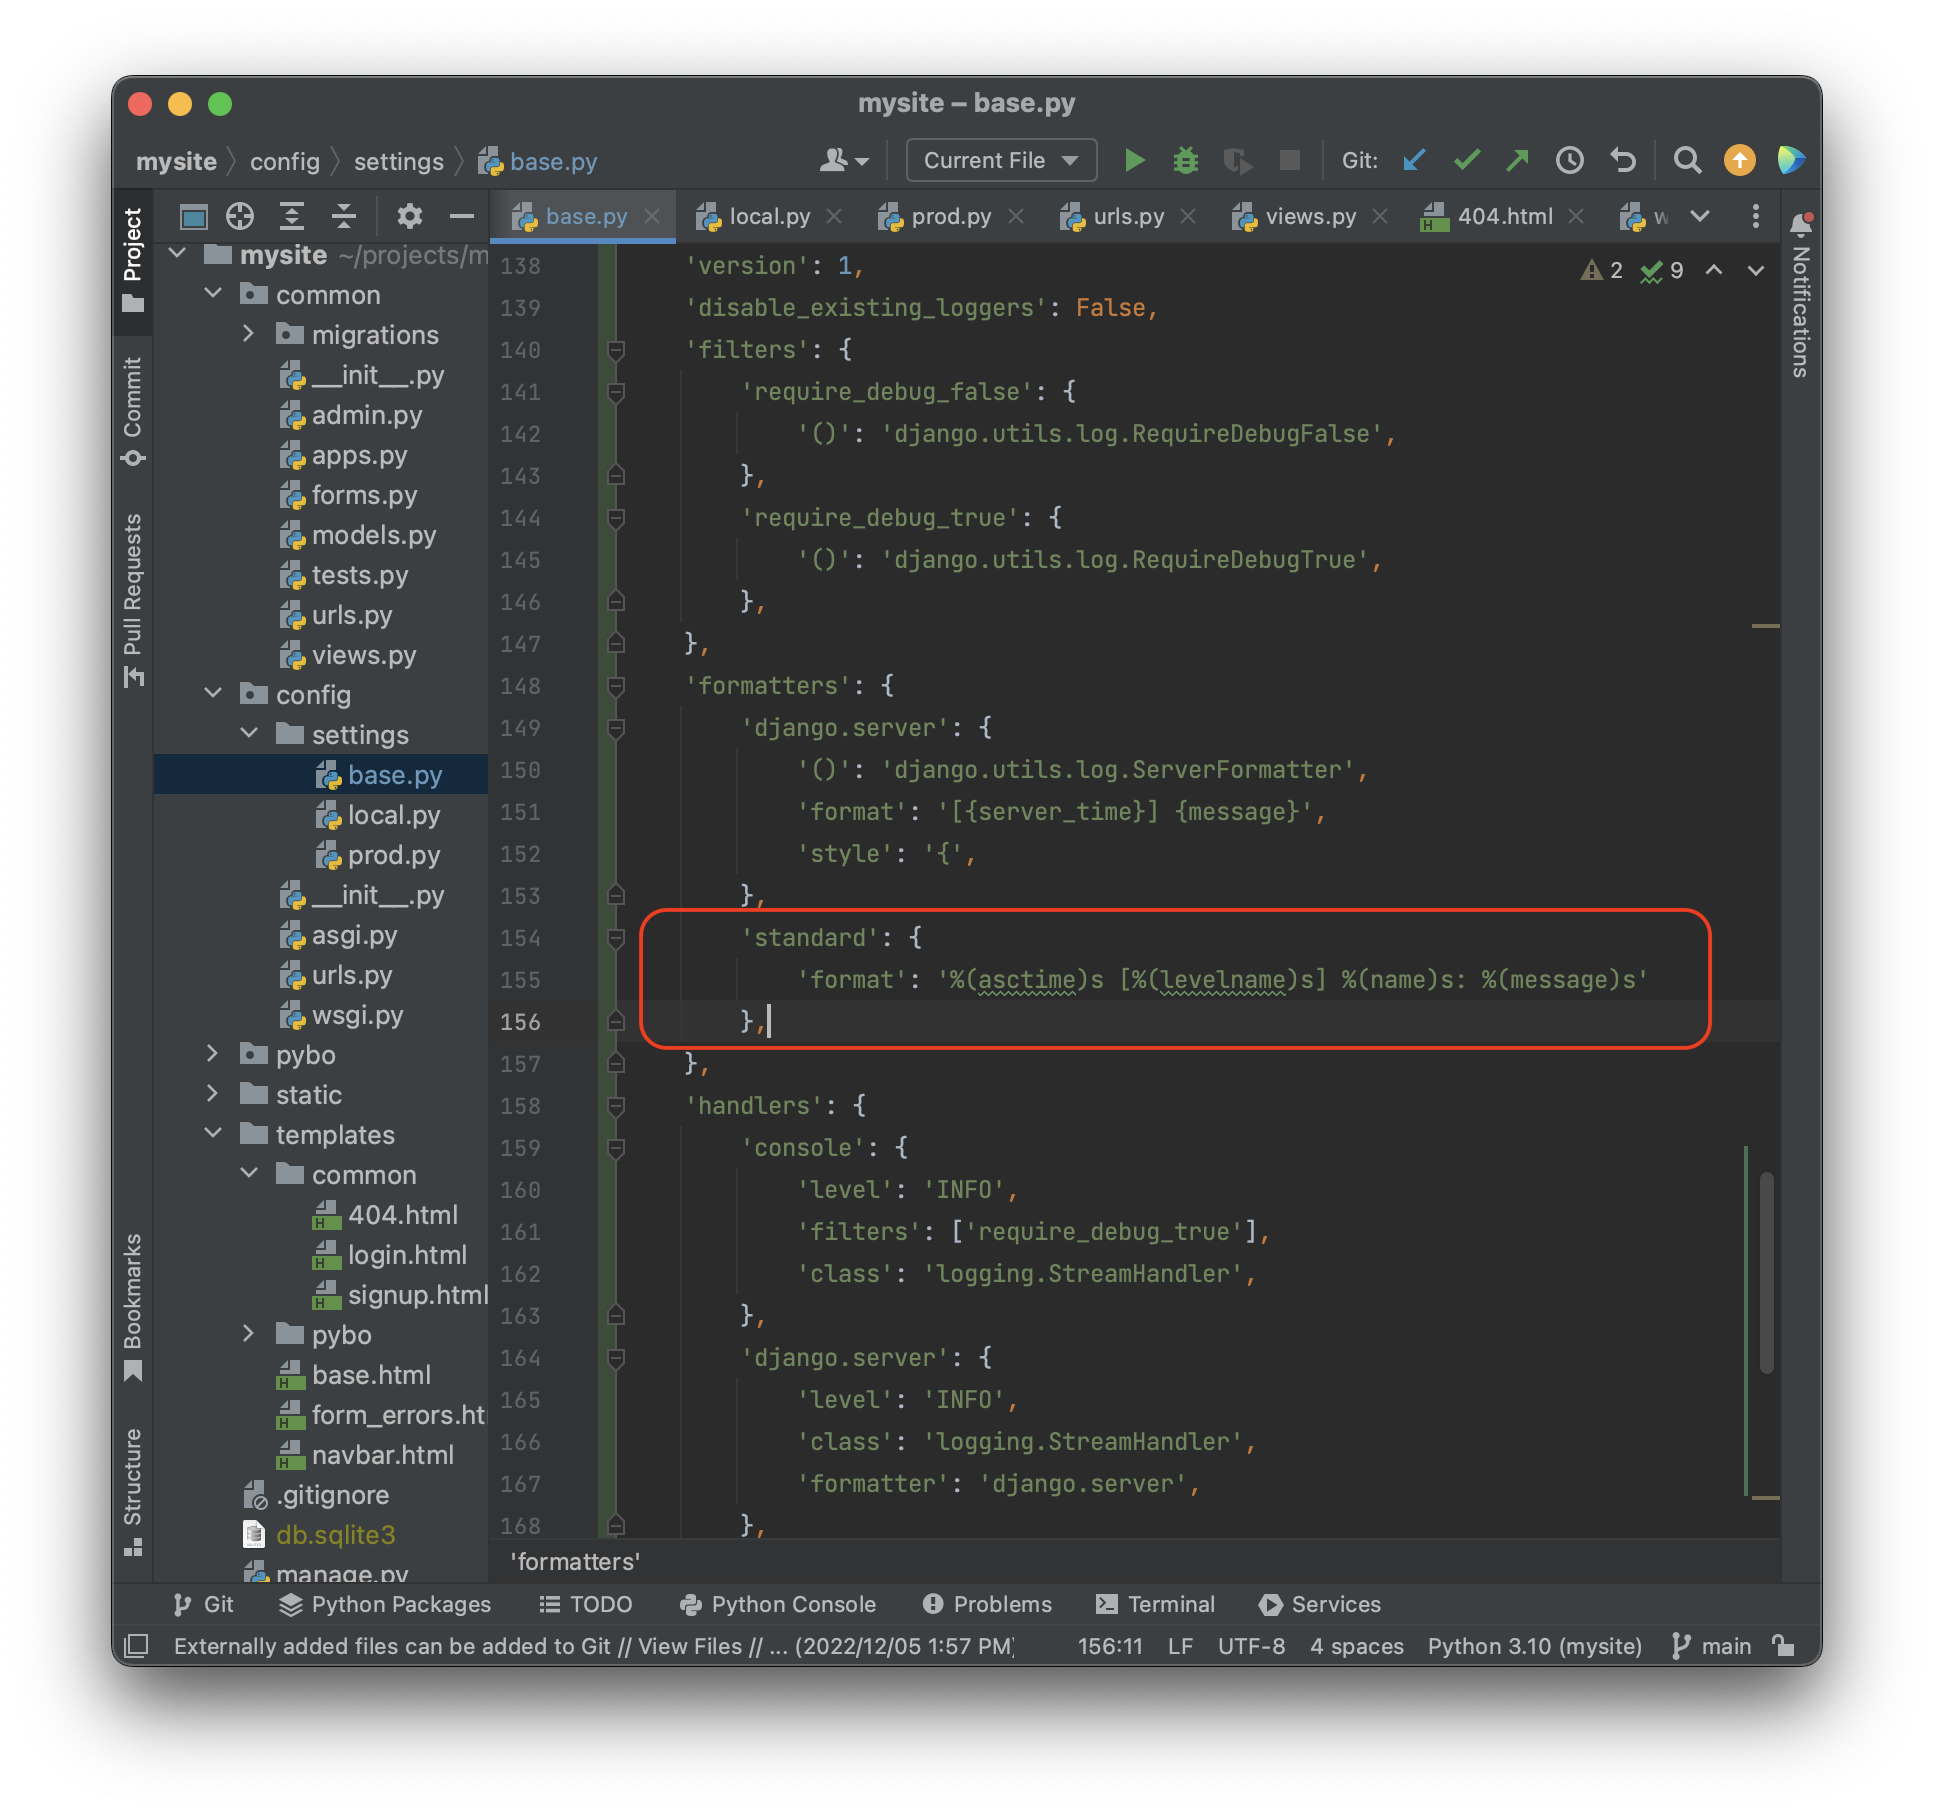Click Select Opened File target icon
This screenshot has height=1814, width=1934.
[x=240, y=216]
